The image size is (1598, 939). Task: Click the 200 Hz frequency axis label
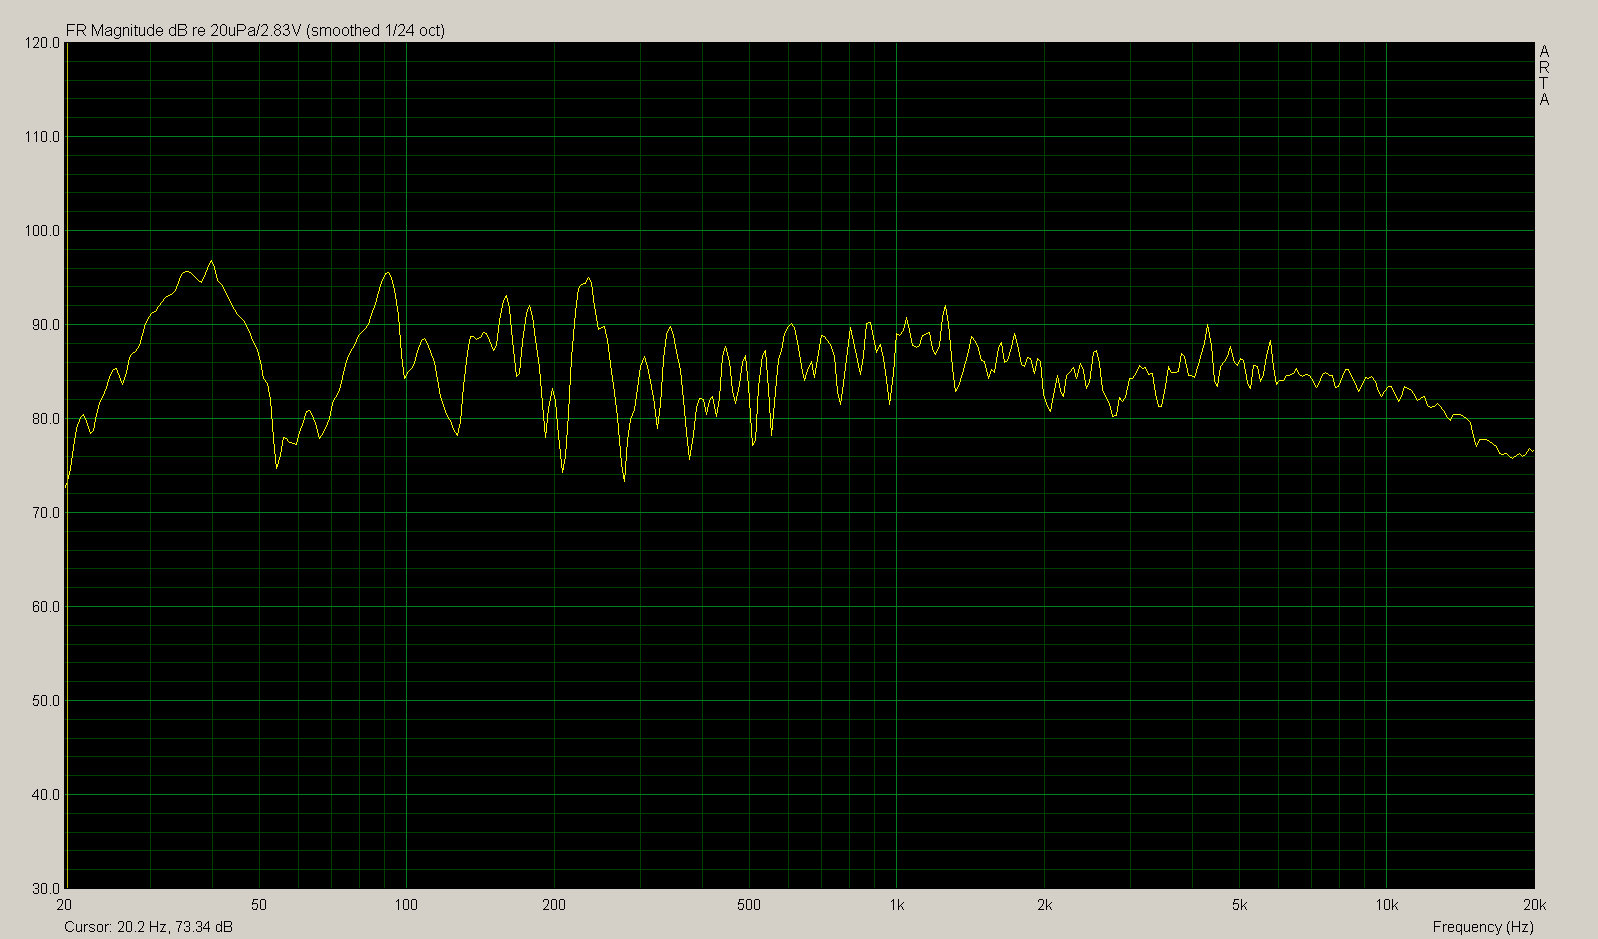click(x=553, y=905)
